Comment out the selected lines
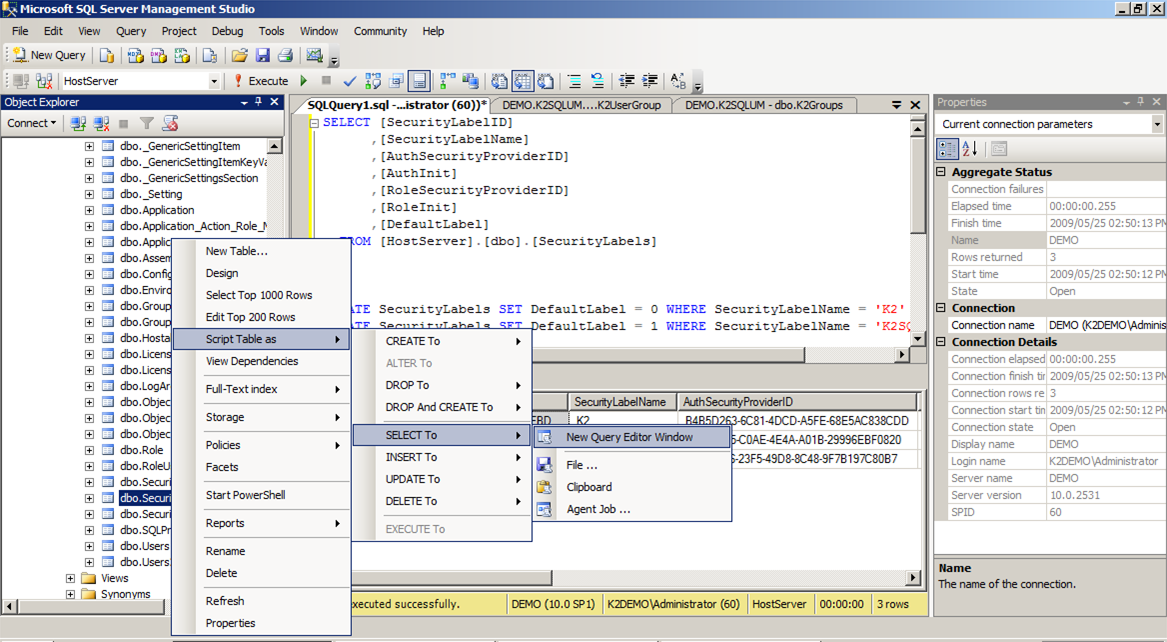The height and width of the screenshot is (642, 1167). (x=574, y=80)
